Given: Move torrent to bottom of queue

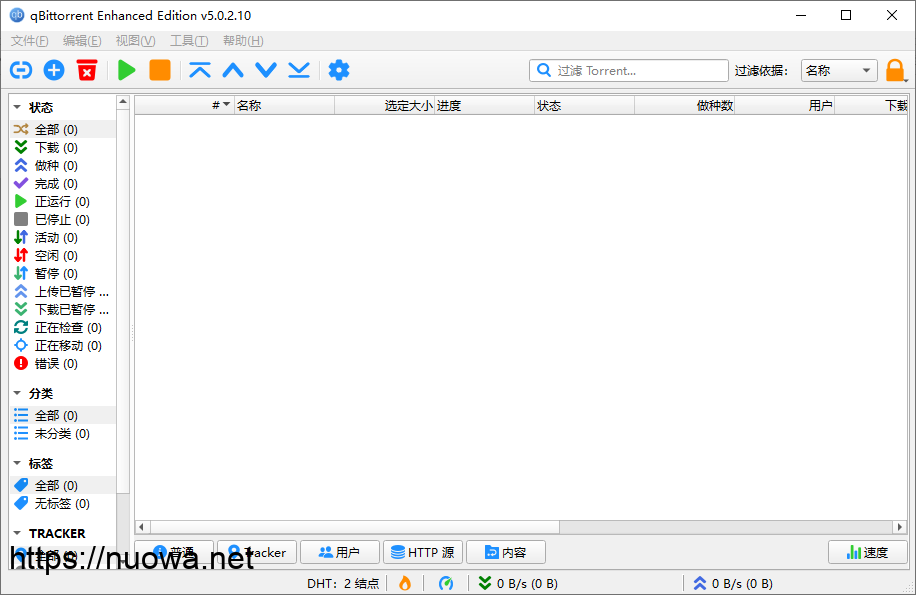Looking at the screenshot, I should 299,70.
